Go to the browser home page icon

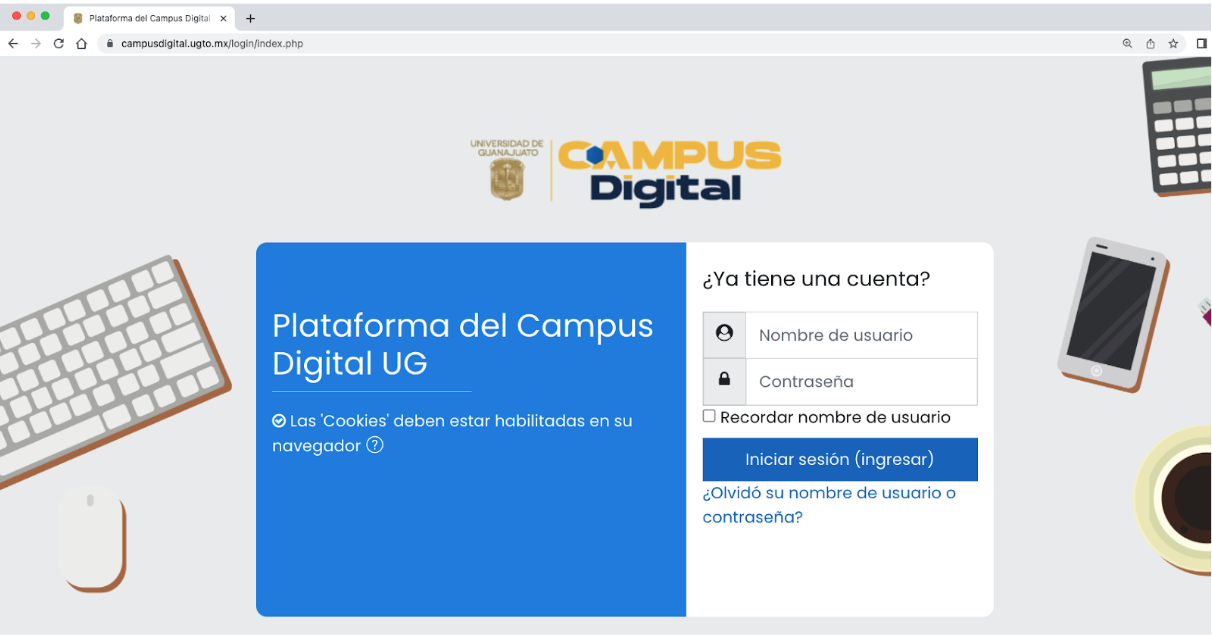(82, 43)
